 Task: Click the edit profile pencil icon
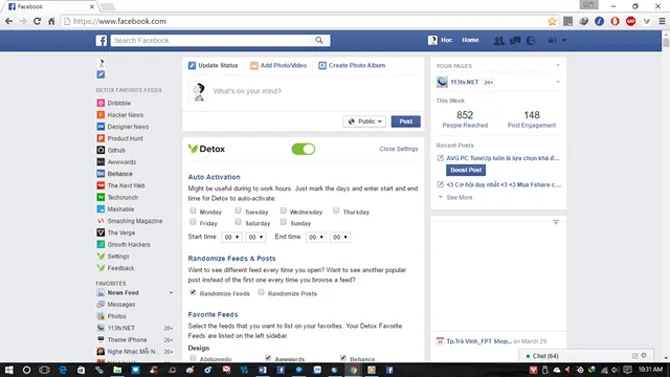point(101,74)
